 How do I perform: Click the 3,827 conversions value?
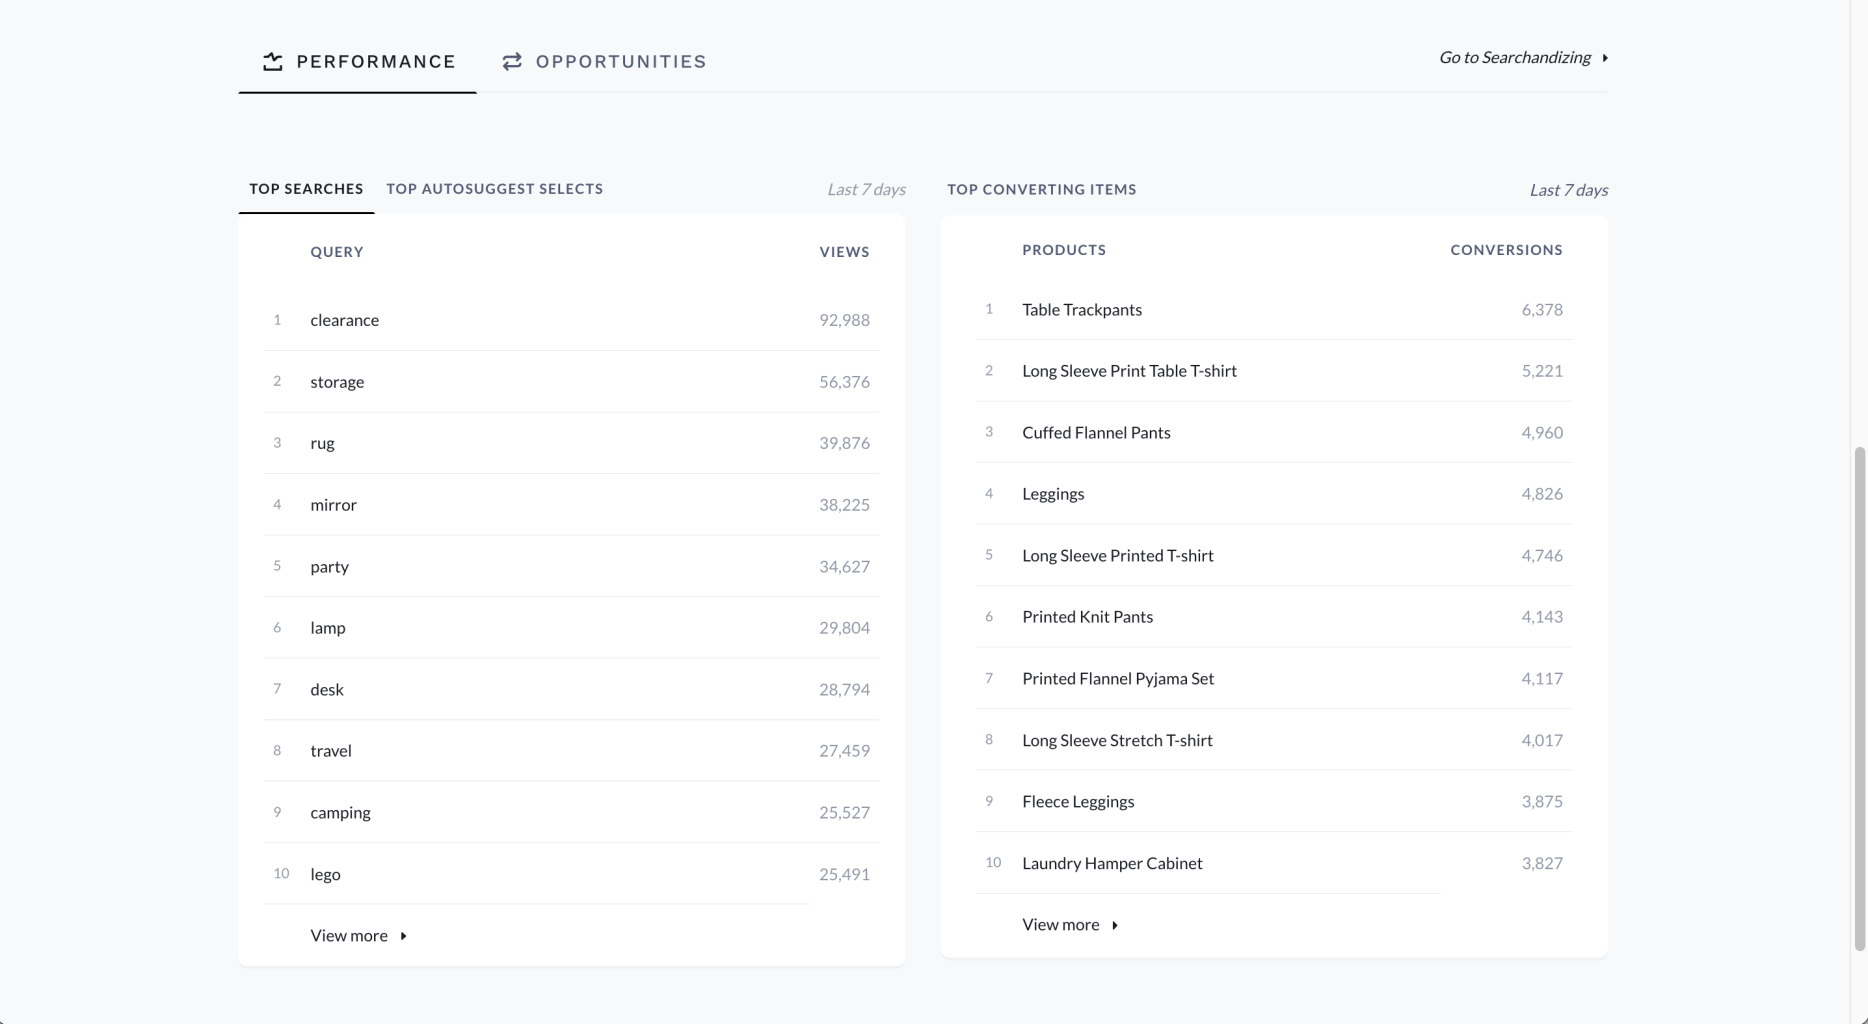tap(1542, 864)
